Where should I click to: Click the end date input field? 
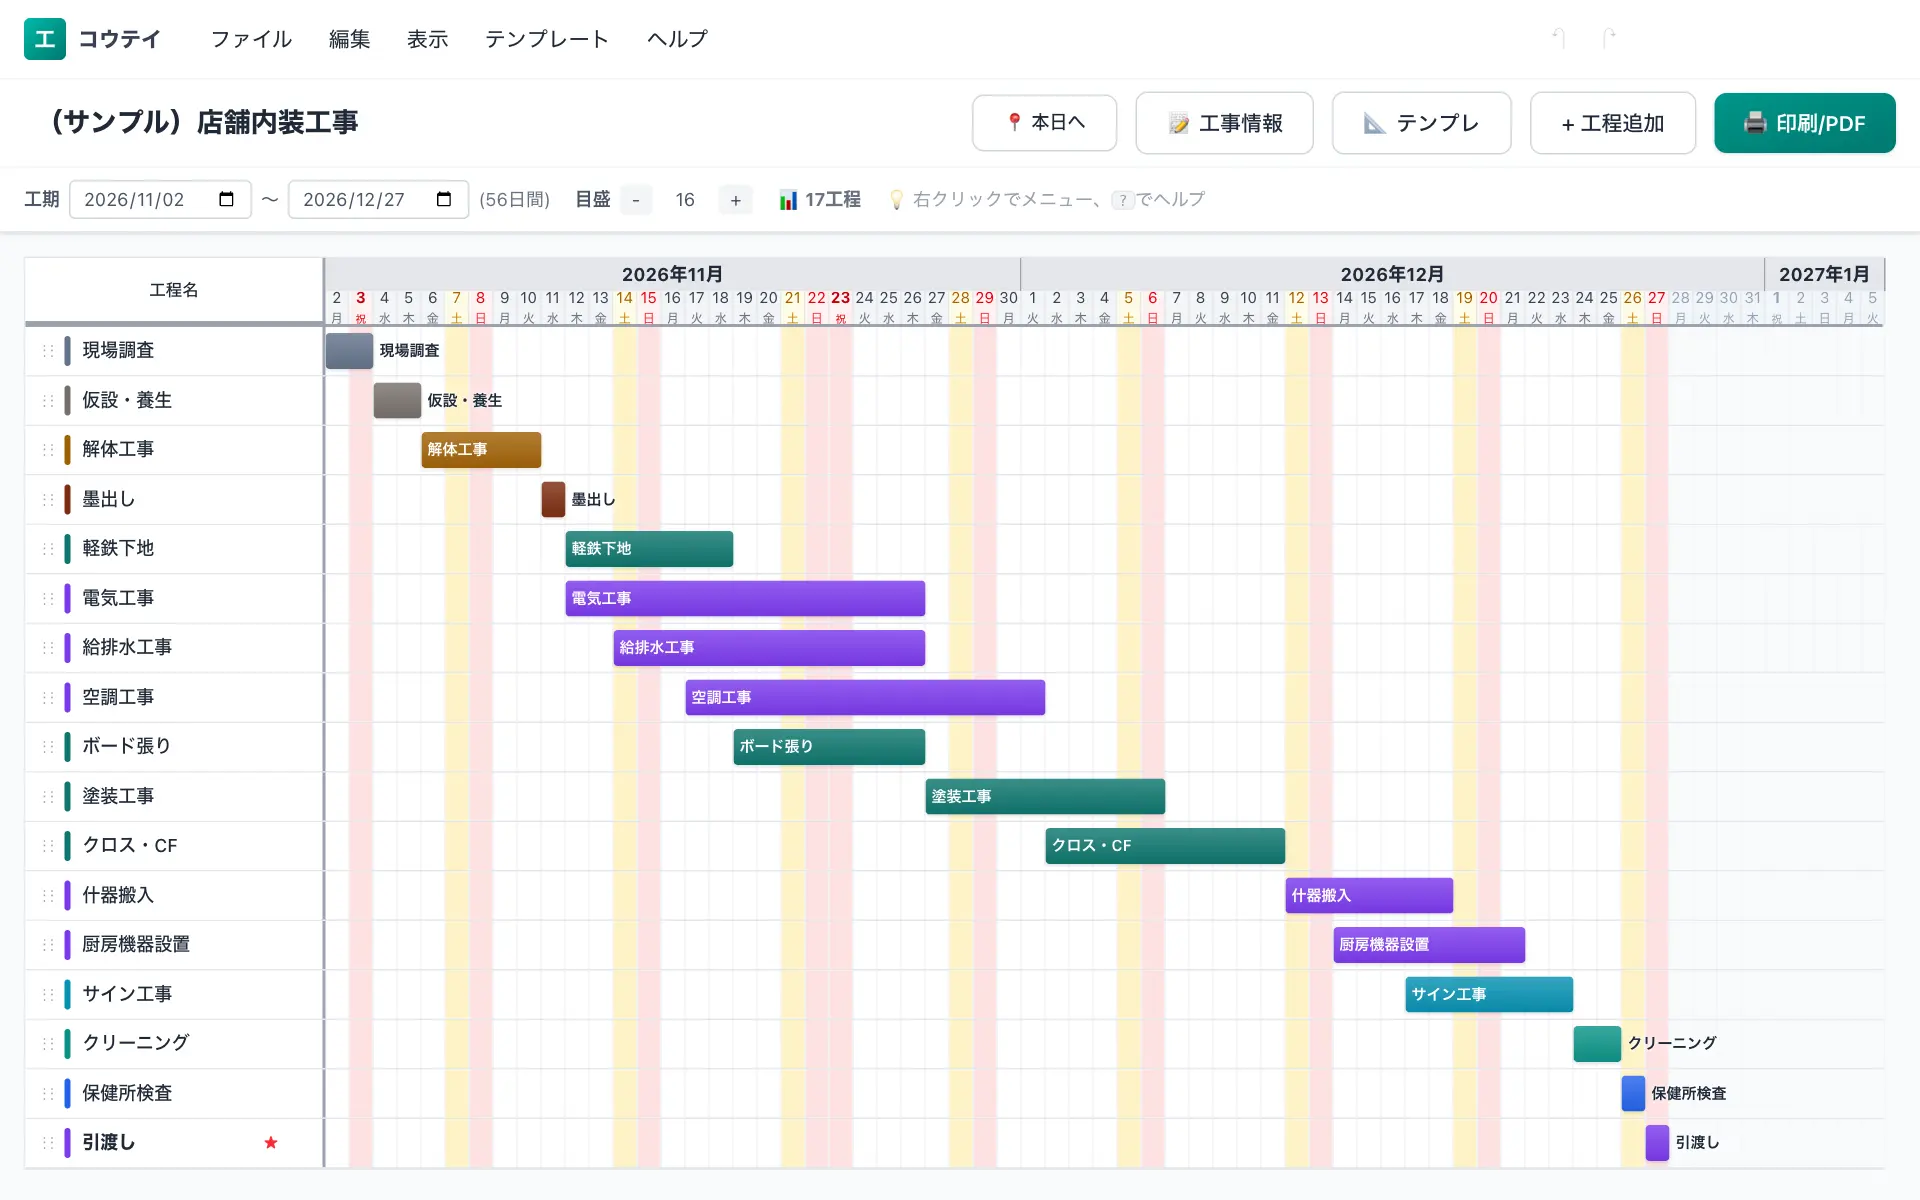(x=378, y=199)
